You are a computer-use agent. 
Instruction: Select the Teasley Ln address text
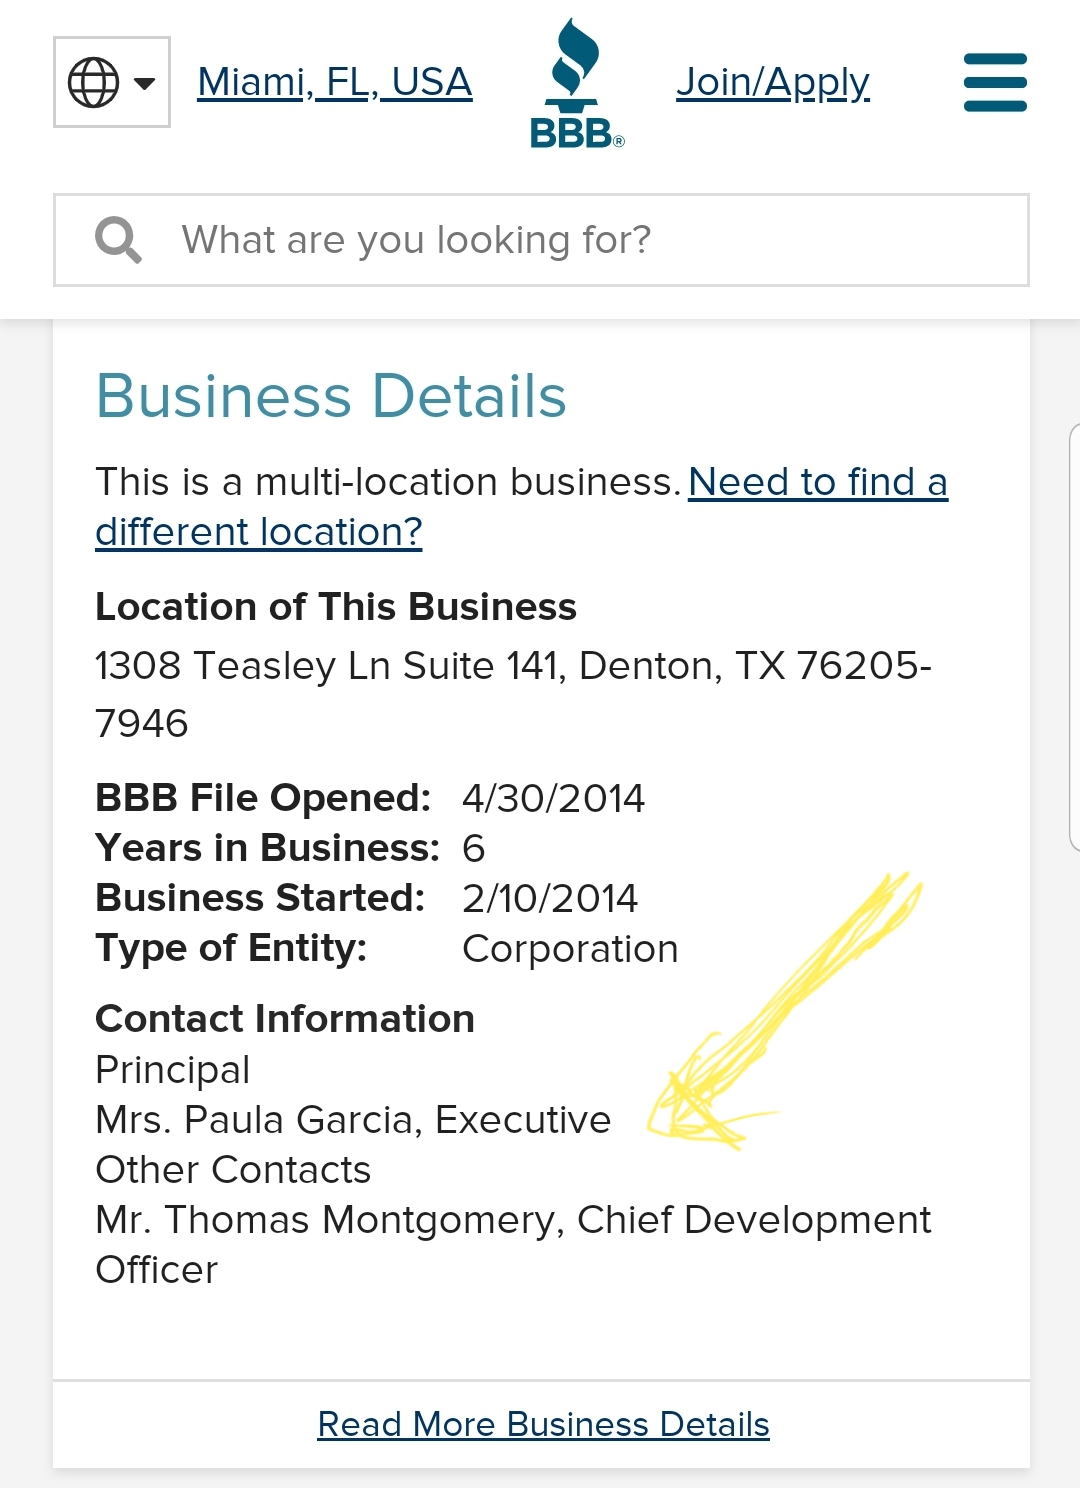point(513,694)
